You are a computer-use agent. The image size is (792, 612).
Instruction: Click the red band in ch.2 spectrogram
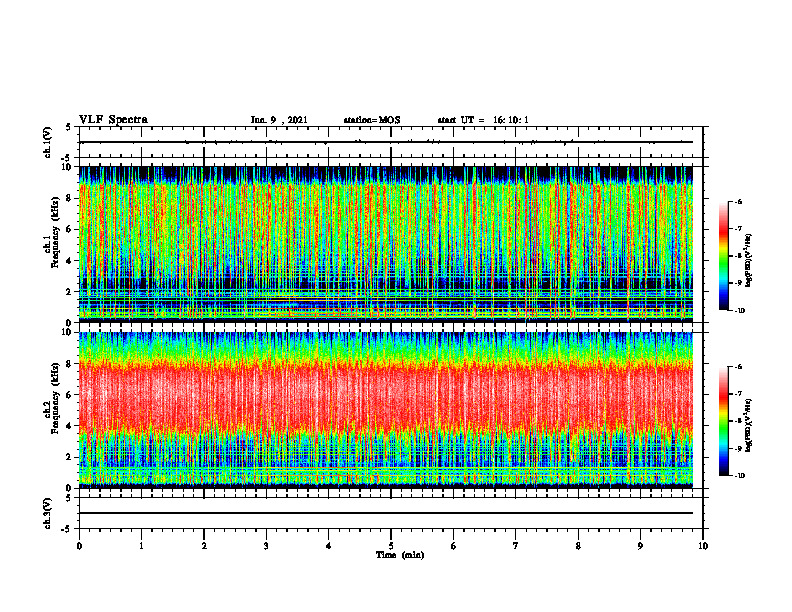[386, 397]
